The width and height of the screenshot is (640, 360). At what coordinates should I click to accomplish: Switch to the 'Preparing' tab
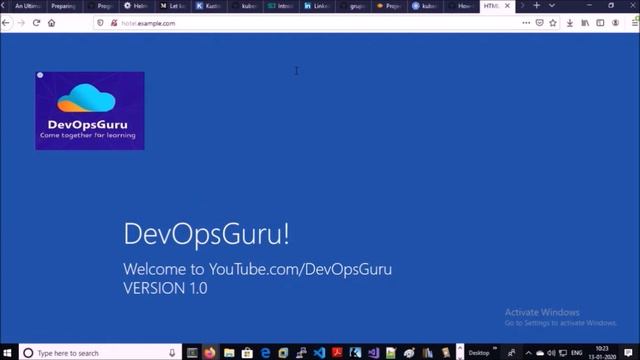point(64,6)
